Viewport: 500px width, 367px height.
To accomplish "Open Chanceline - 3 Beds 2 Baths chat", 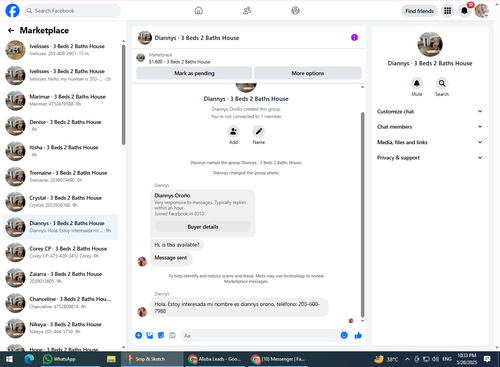I will point(60,303).
